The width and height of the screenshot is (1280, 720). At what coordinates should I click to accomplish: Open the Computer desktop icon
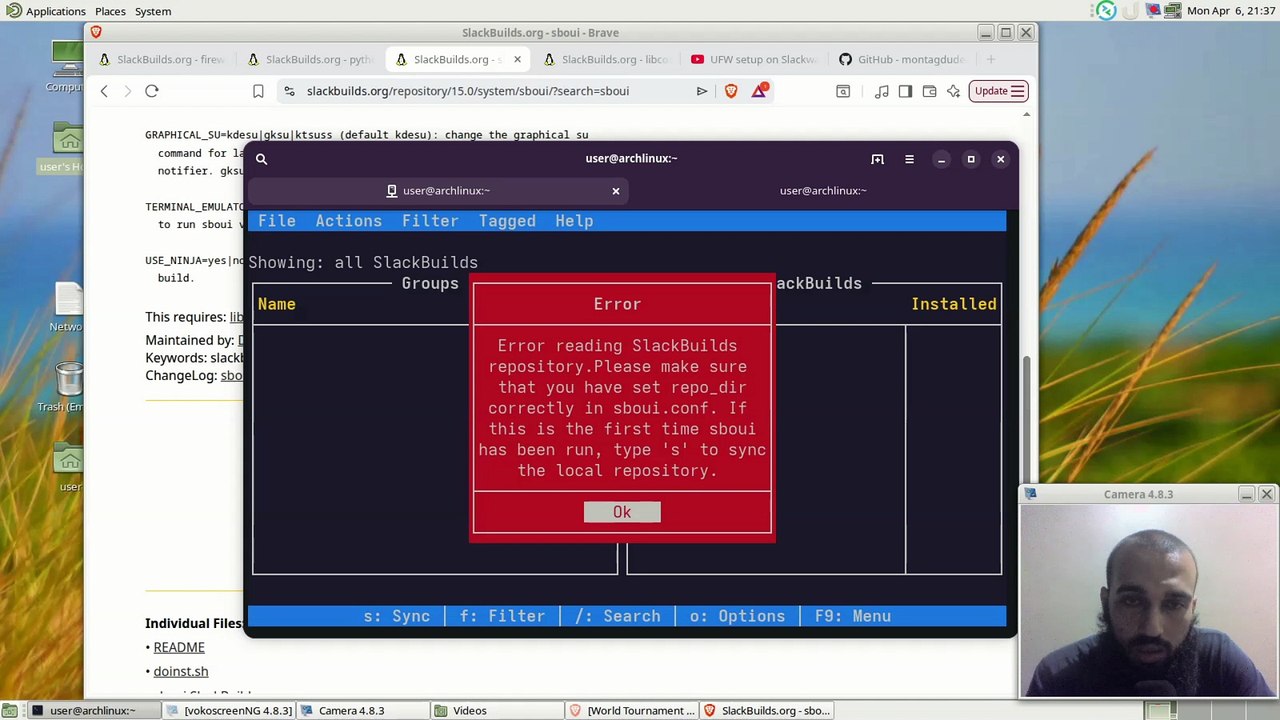(67, 66)
